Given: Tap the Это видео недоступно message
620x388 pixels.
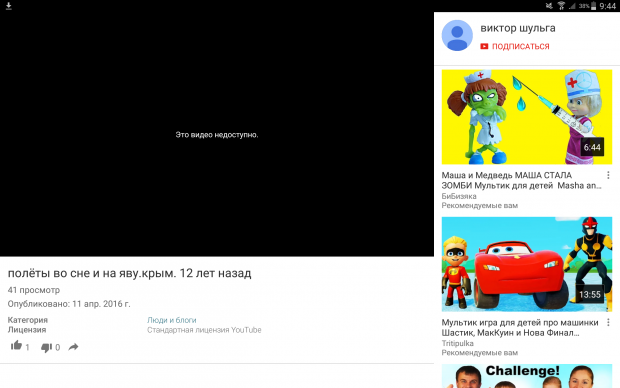Looking at the screenshot, I should coord(217,135).
